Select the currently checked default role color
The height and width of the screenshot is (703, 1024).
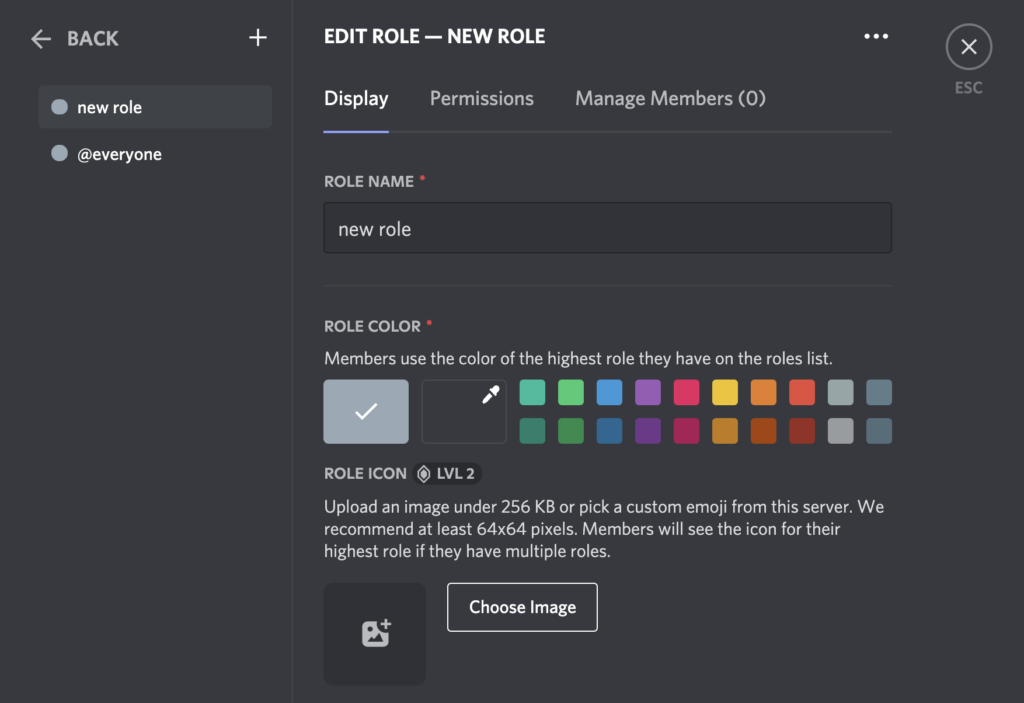coord(365,410)
